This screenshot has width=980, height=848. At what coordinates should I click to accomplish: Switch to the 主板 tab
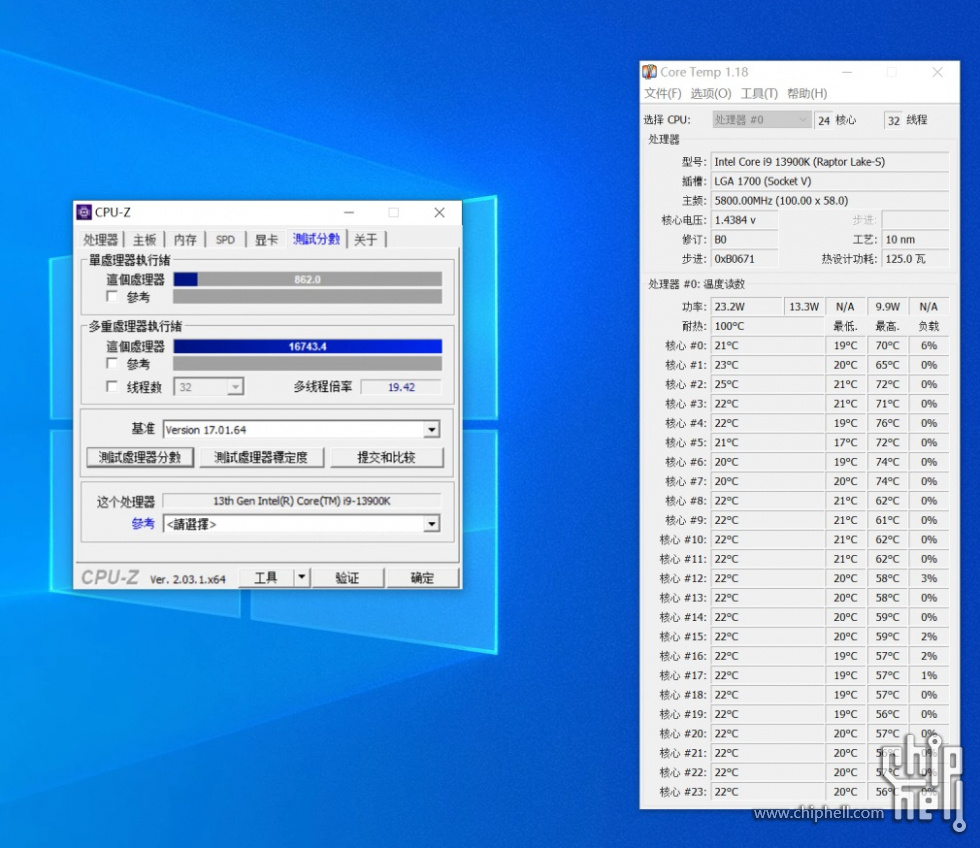coord(144,239)
